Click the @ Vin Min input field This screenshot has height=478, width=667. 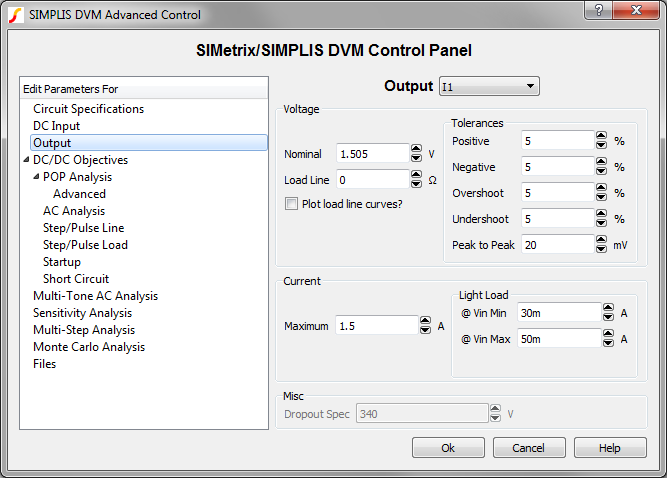[558, 313]
